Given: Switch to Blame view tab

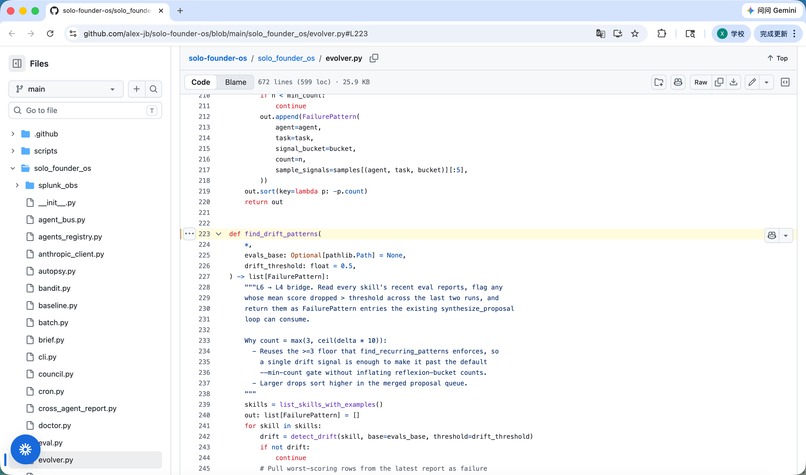Looking at the screenshot, I should (x=235, y=82).
